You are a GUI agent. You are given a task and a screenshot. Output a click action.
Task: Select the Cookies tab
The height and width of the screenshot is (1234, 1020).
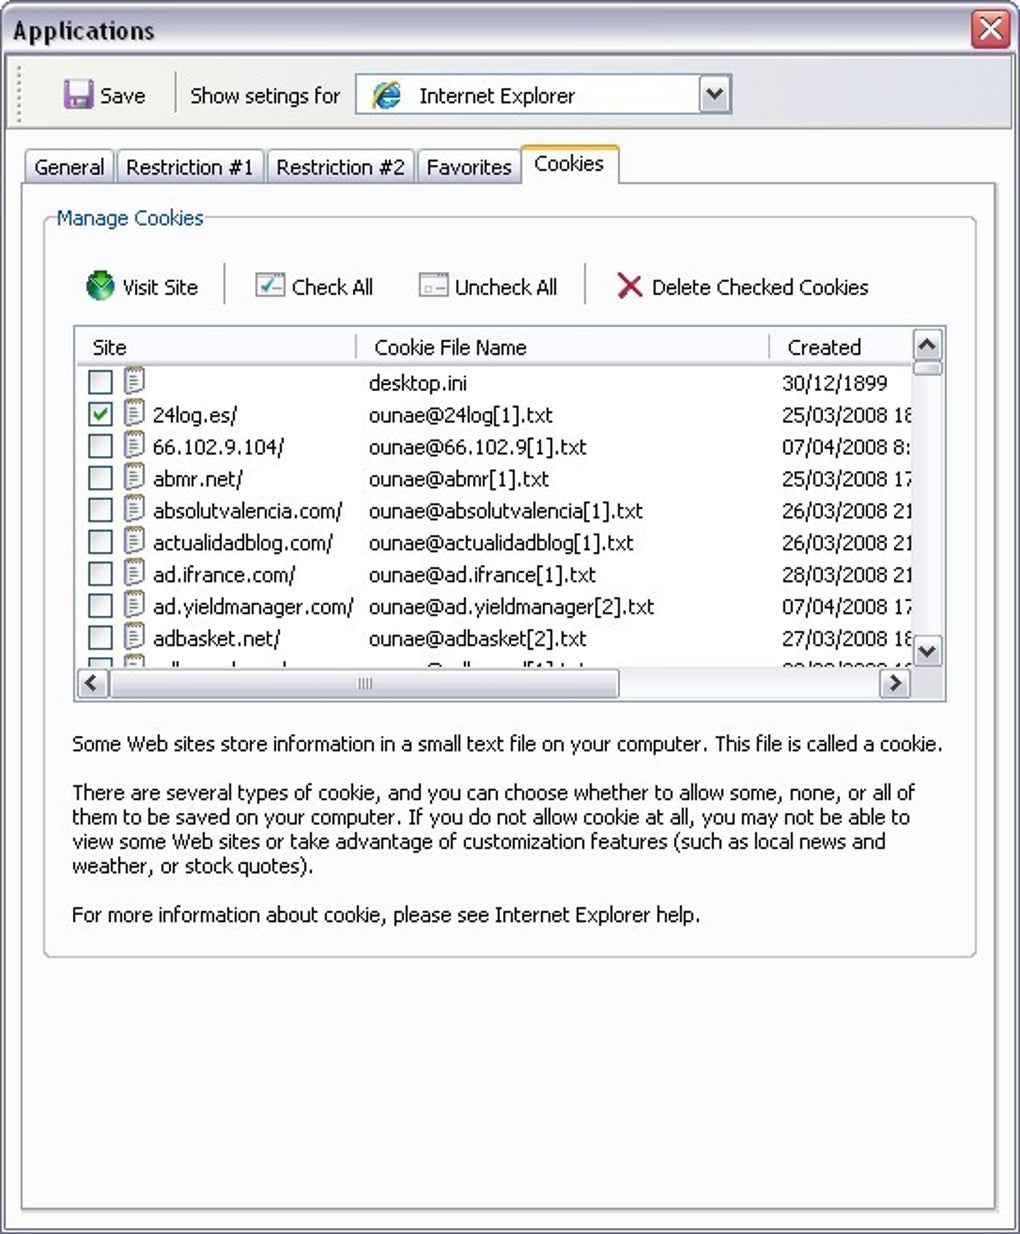pyautogui.click(x=569, y=164)
